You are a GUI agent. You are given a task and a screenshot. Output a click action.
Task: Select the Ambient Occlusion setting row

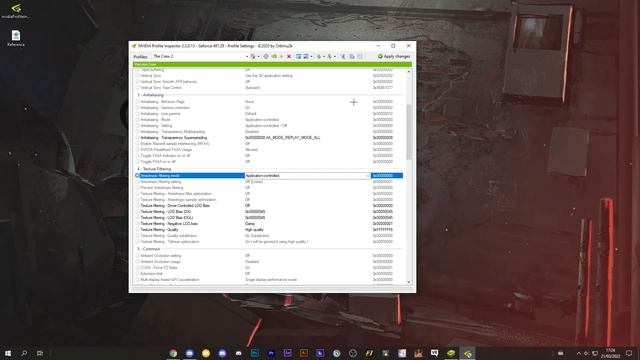tap(269, 256)
